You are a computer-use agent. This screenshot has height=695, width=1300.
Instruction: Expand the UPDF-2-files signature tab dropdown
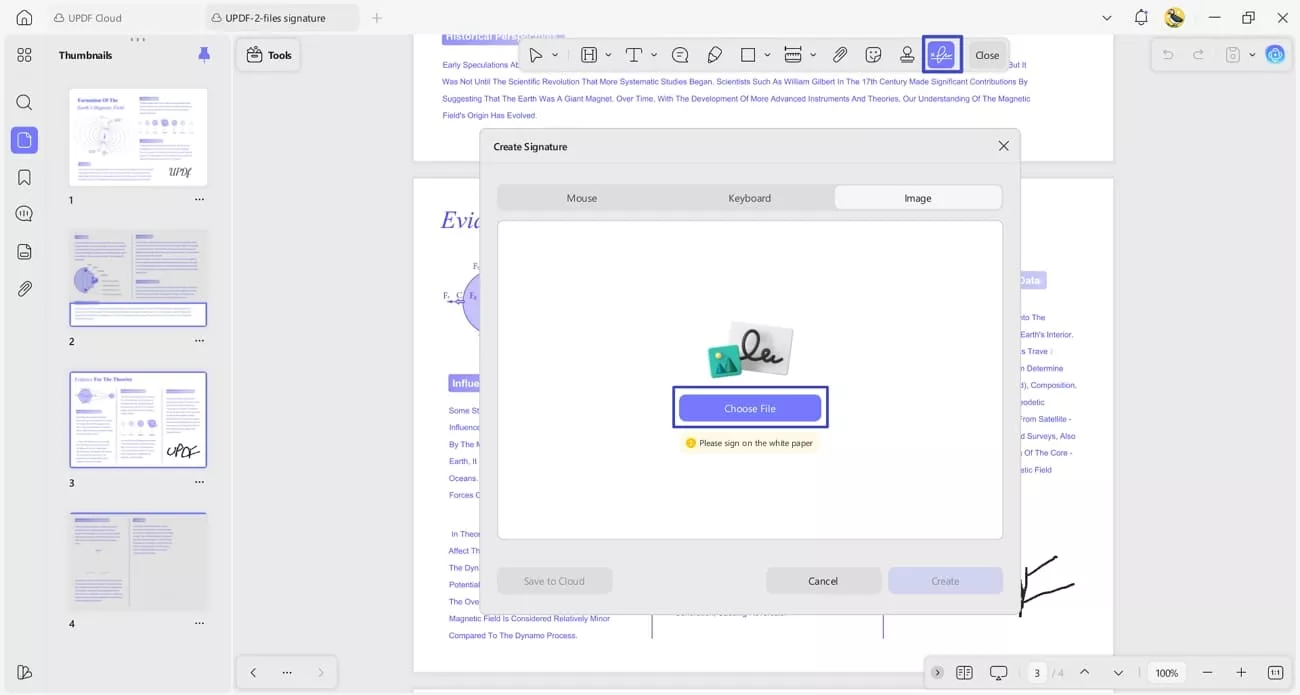(x=1106, y=17)
